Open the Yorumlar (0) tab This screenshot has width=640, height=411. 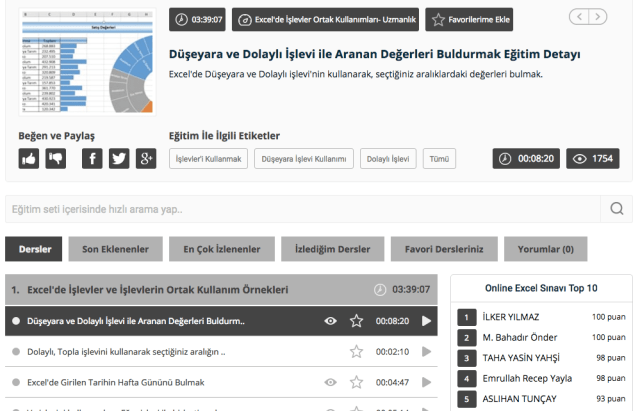point(545,249)
